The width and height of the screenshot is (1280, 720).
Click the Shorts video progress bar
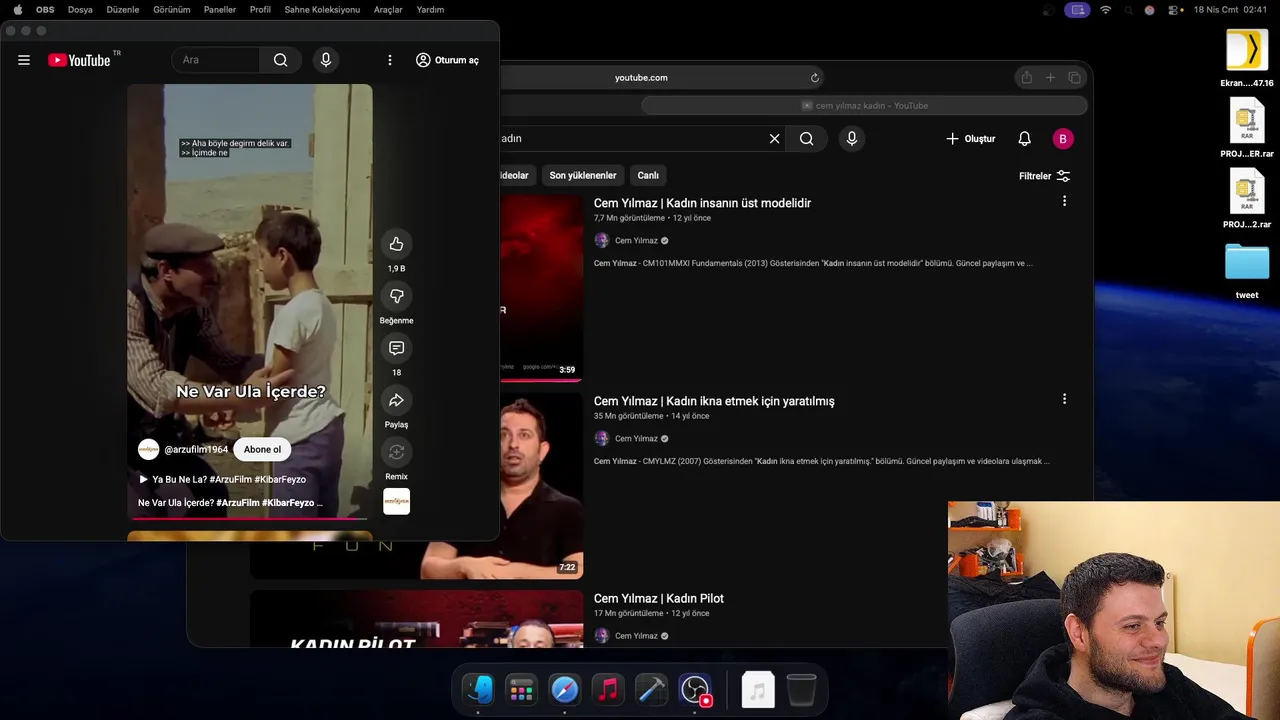point(250,518)
